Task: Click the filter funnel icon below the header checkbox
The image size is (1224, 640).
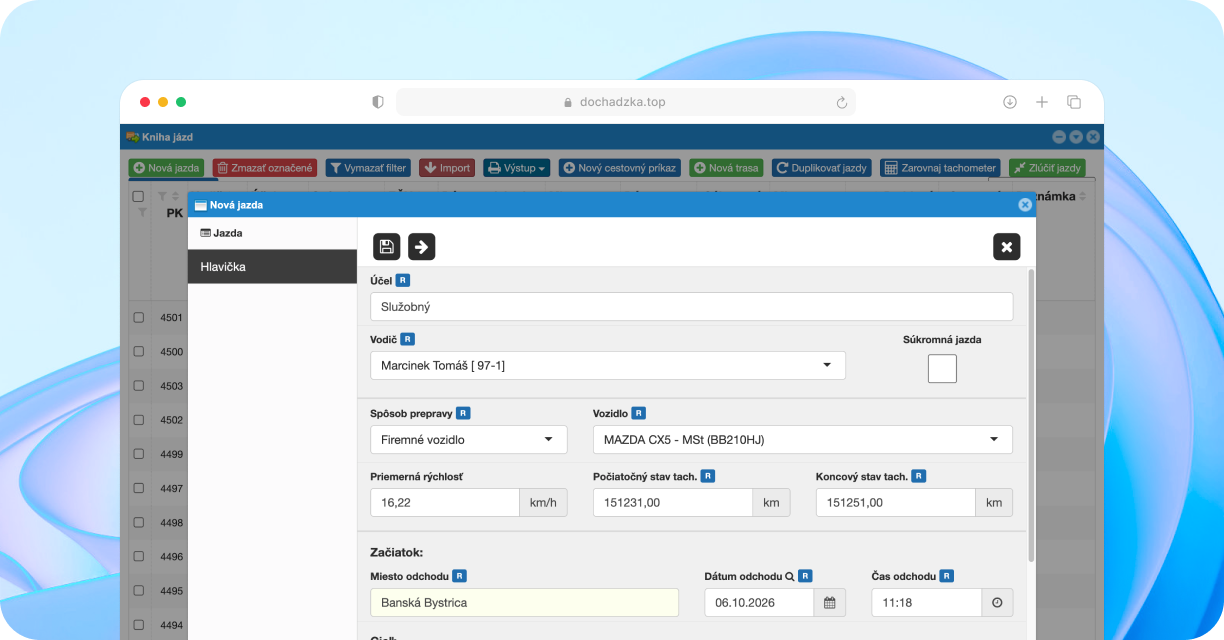Action: (142, 213)
